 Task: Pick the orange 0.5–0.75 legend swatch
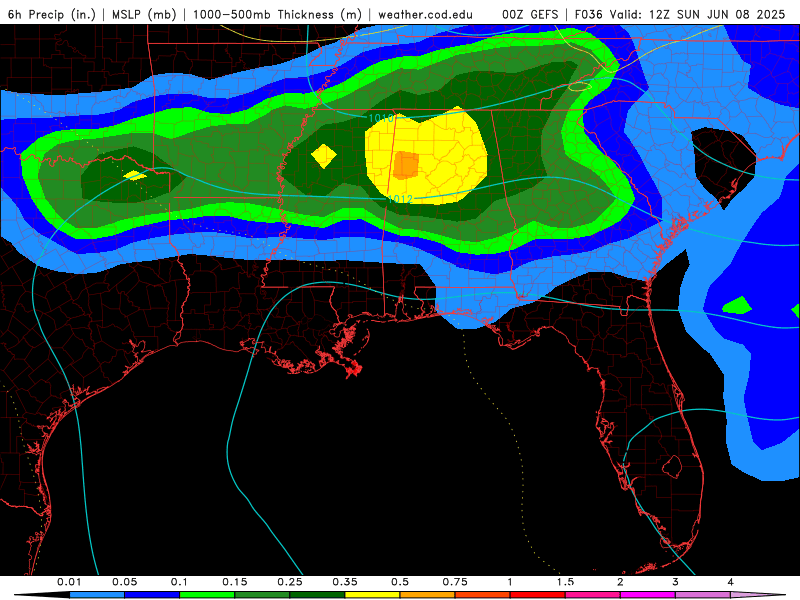tap(428, 595)
